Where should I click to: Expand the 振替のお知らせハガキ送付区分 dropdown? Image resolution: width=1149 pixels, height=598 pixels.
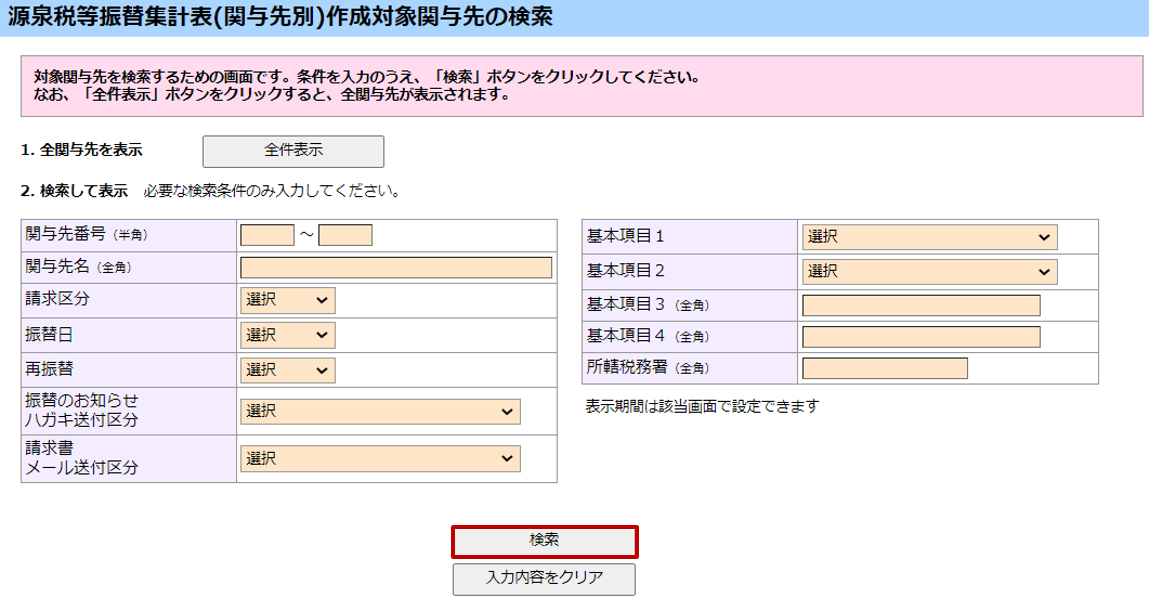point(380,411)
